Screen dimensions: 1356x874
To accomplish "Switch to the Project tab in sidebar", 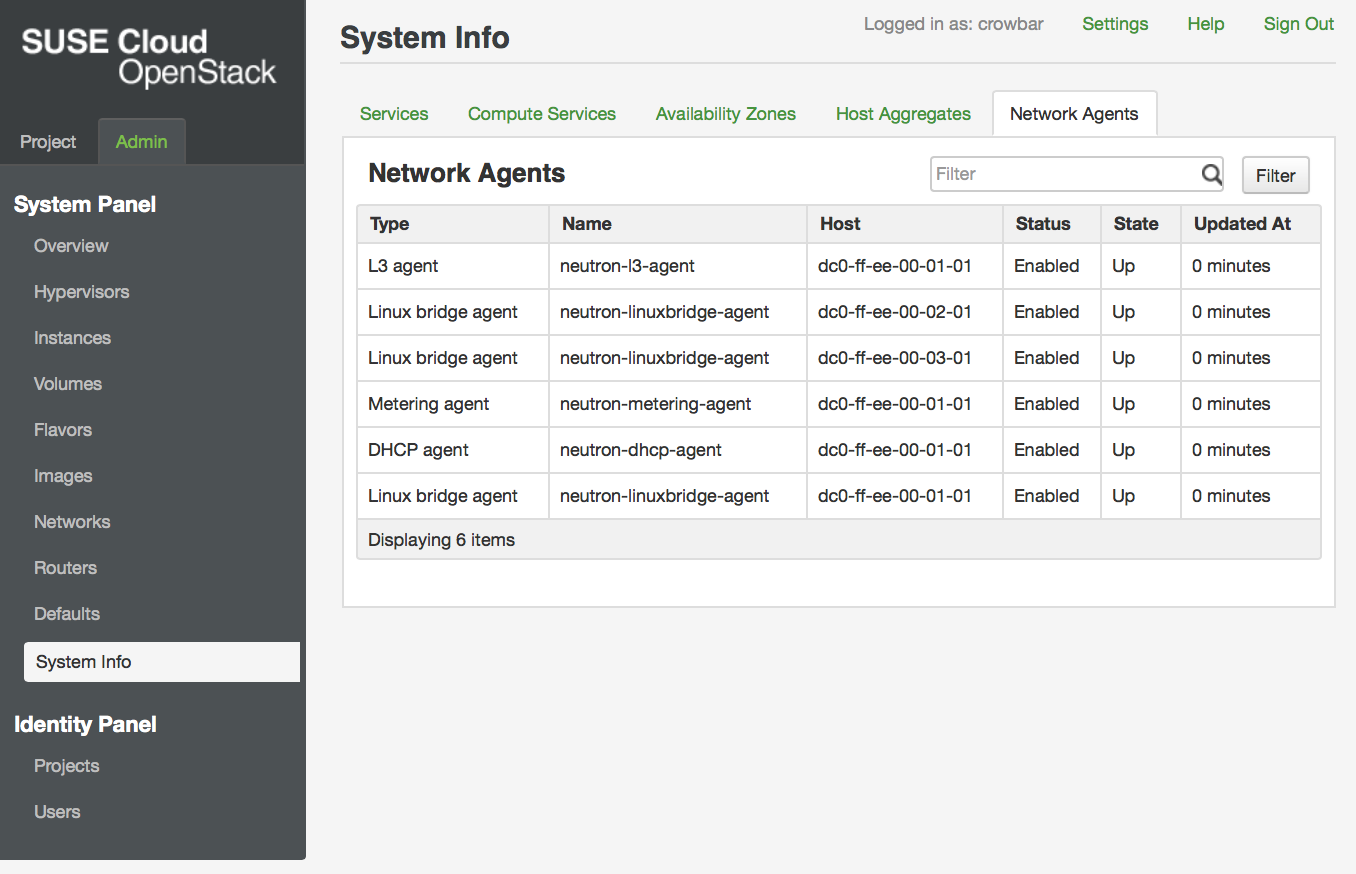I will click(x=48, y=142).
